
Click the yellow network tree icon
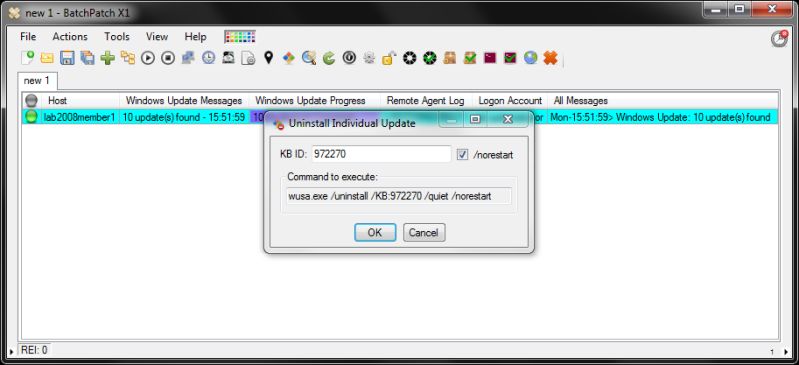(x=128, y=58)
